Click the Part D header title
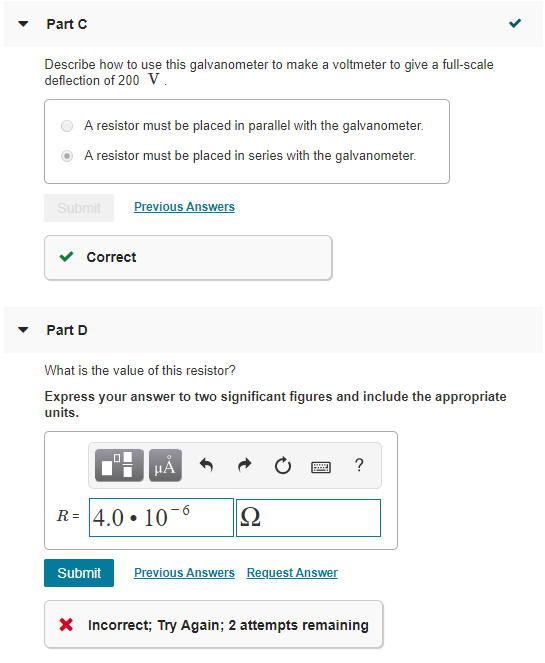545x663 pixels. [67, 330]
